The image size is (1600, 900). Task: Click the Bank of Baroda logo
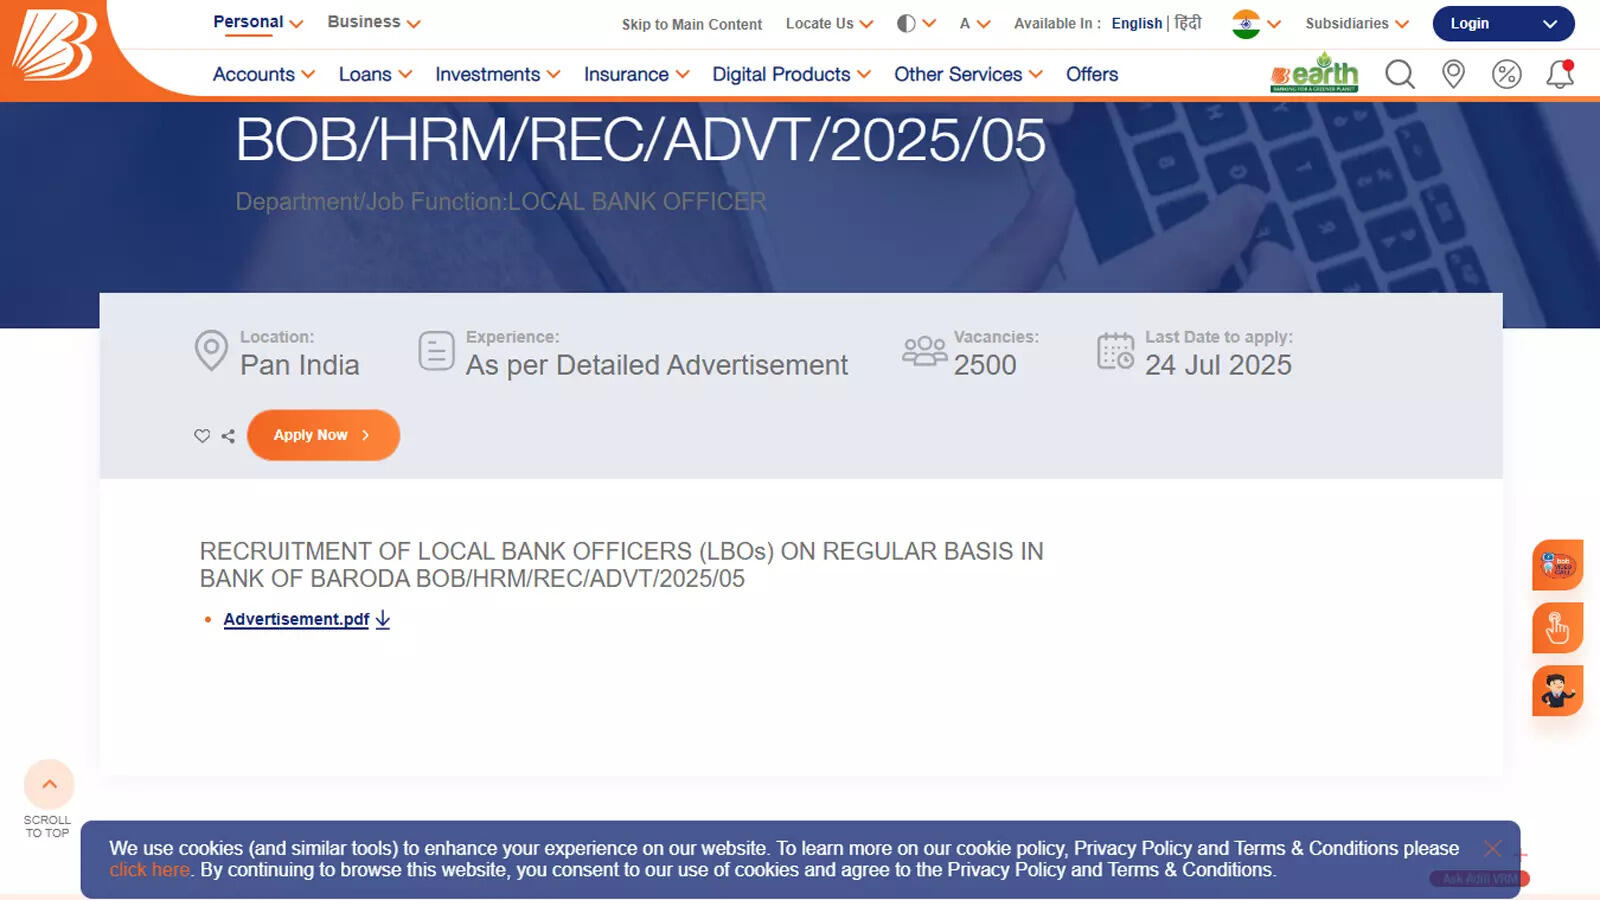pos(53,45)
